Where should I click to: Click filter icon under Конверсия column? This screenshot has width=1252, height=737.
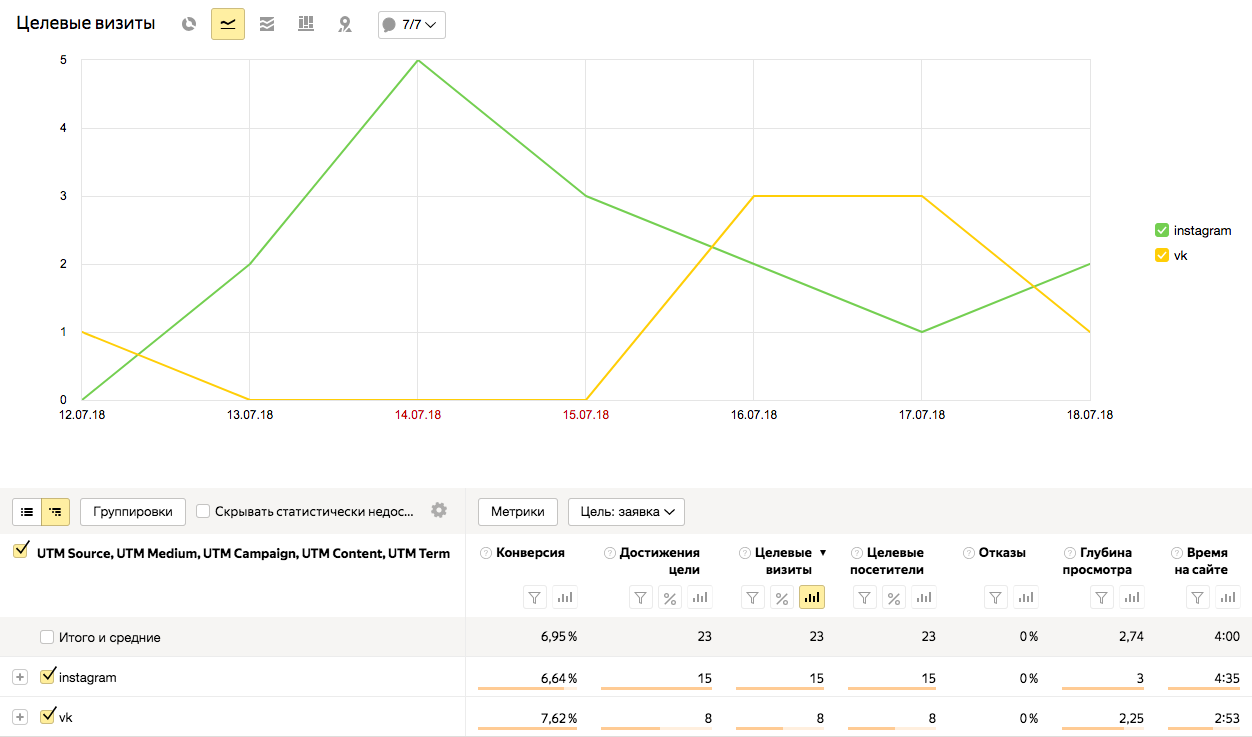(x=535, y=597)
